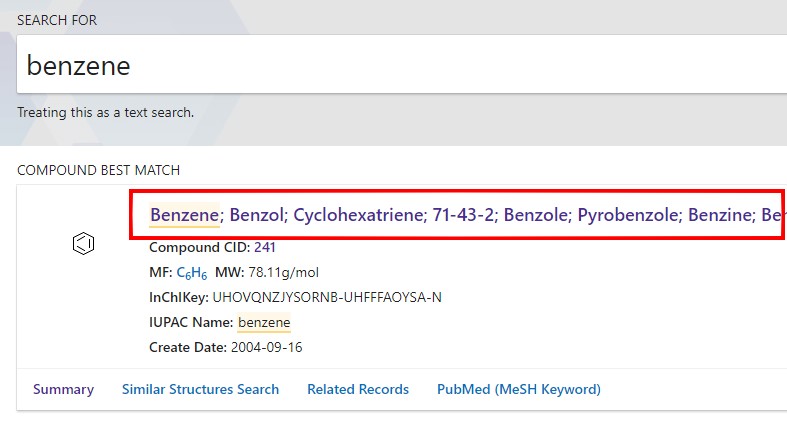Click the Benzol synonym in the title

click(x=256, y=215)
